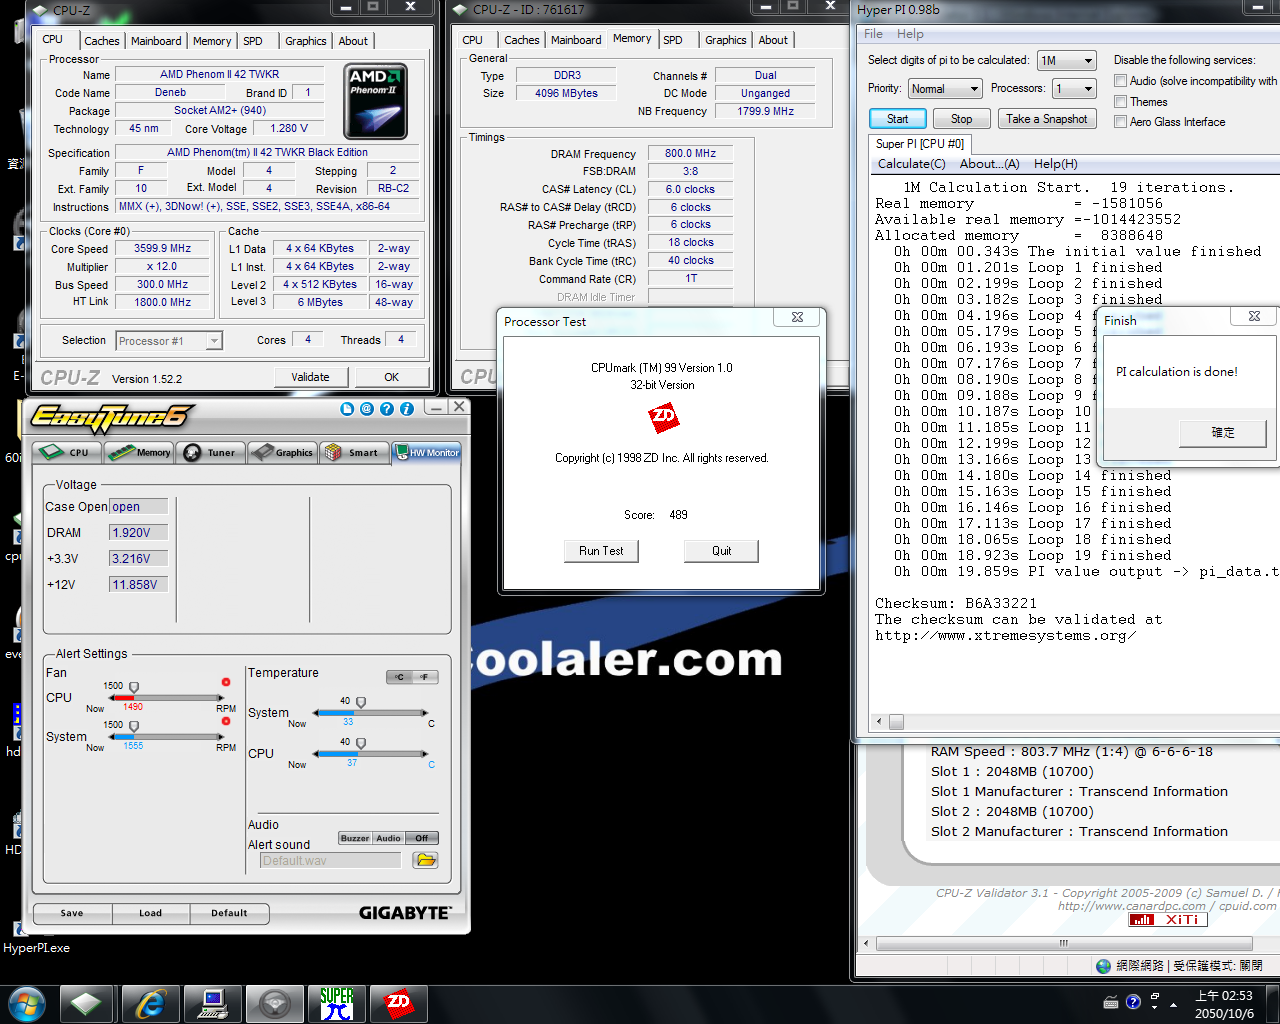The height and width of the screenshot is (1024, 1280).
Task: Click the ZD CPUmark taskbar icon
Action: 398,1003
